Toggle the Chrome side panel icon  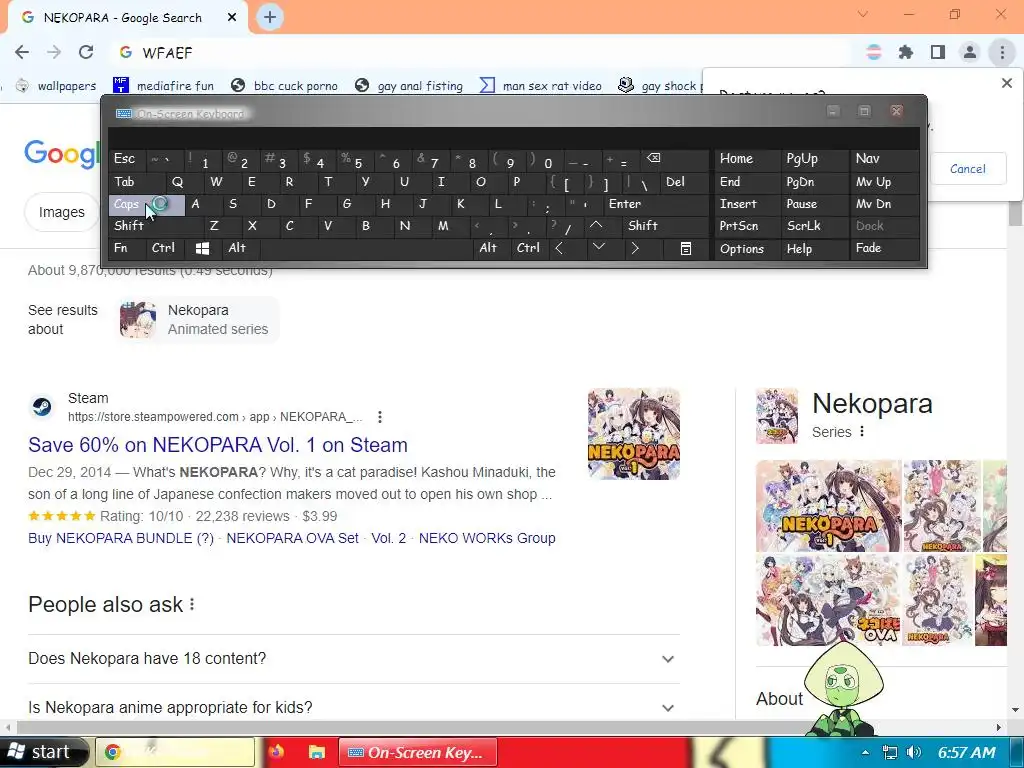pos(938,52)
